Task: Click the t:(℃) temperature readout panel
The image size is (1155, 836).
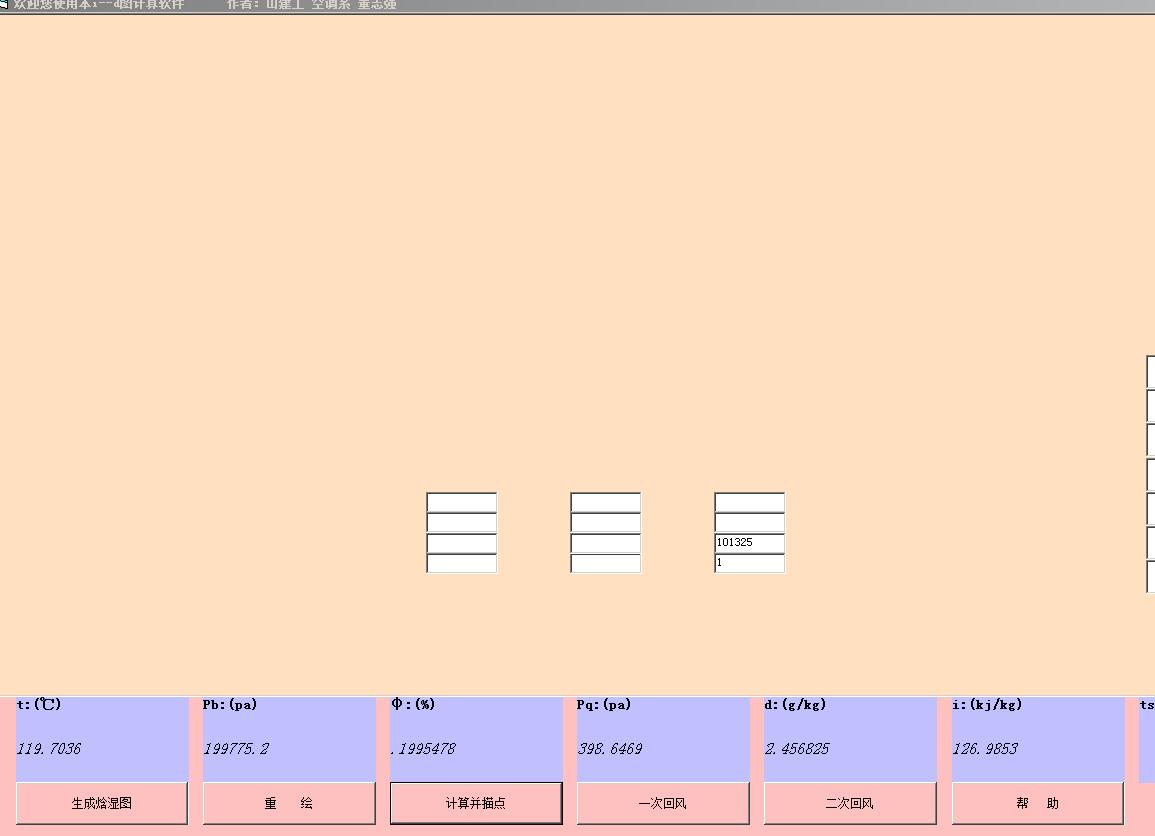Action: pos(101,739)
